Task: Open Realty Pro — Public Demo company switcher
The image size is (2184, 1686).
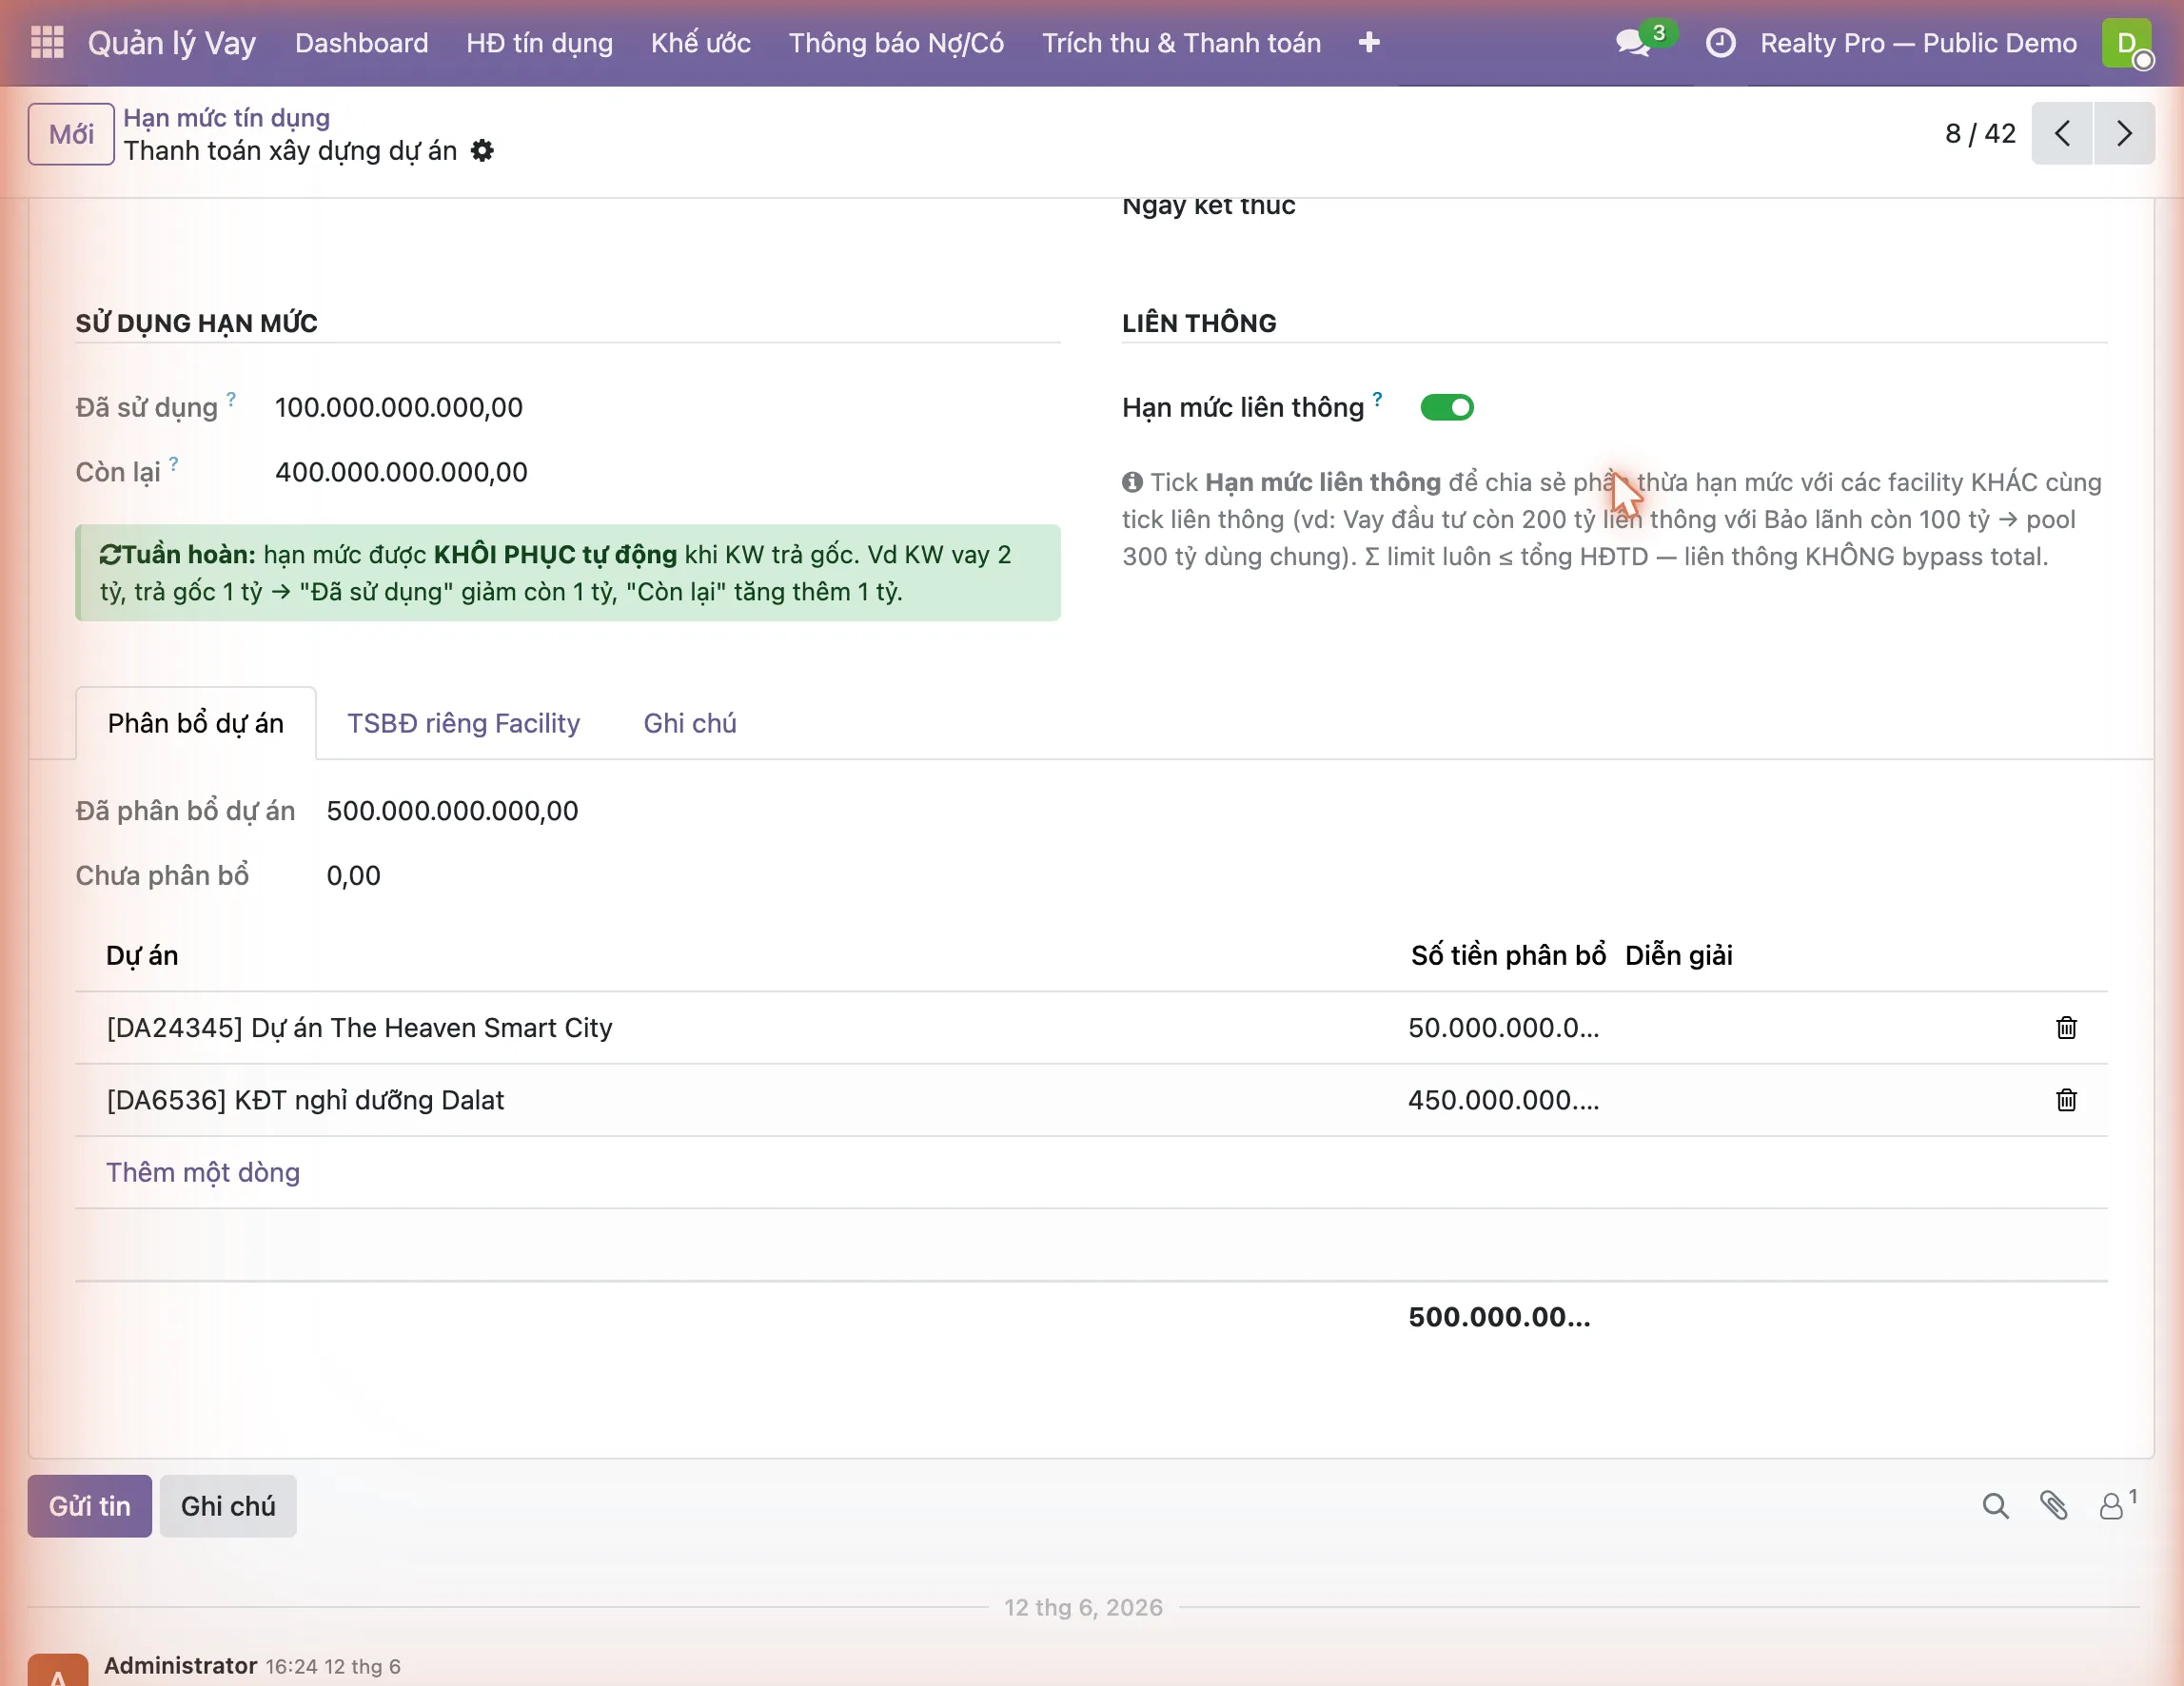Action: [x=1918, y=43]
